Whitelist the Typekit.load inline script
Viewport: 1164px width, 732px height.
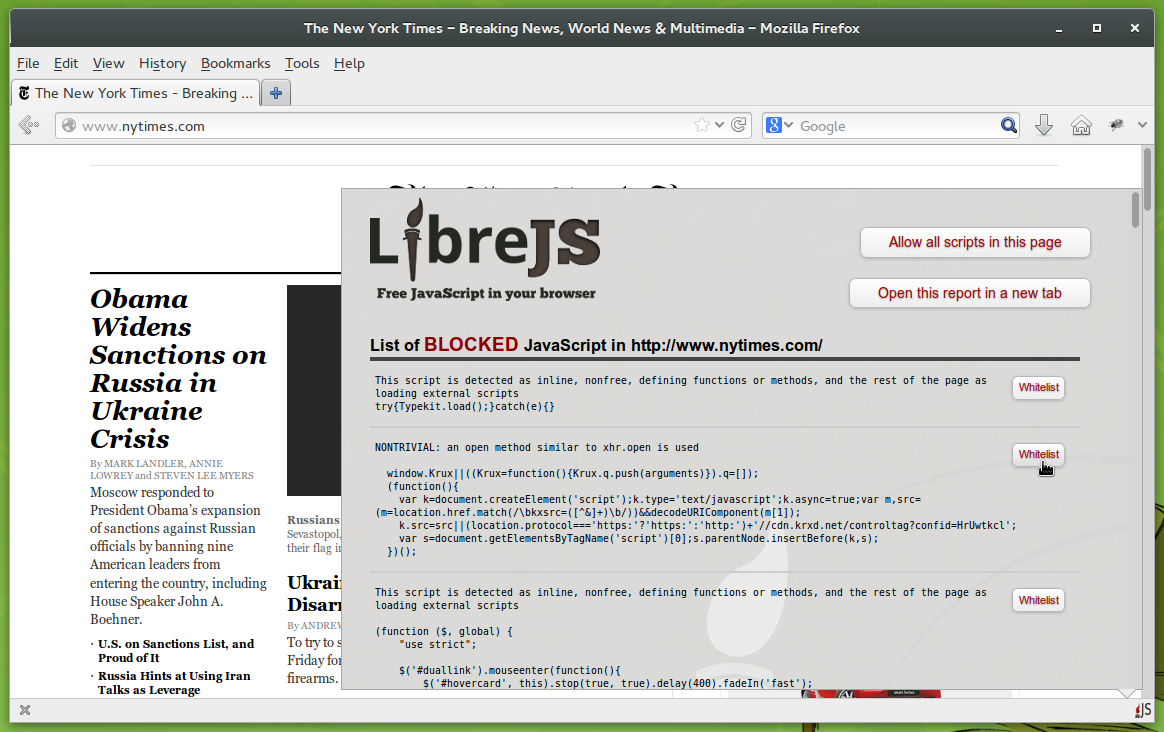coord(1038,388)
